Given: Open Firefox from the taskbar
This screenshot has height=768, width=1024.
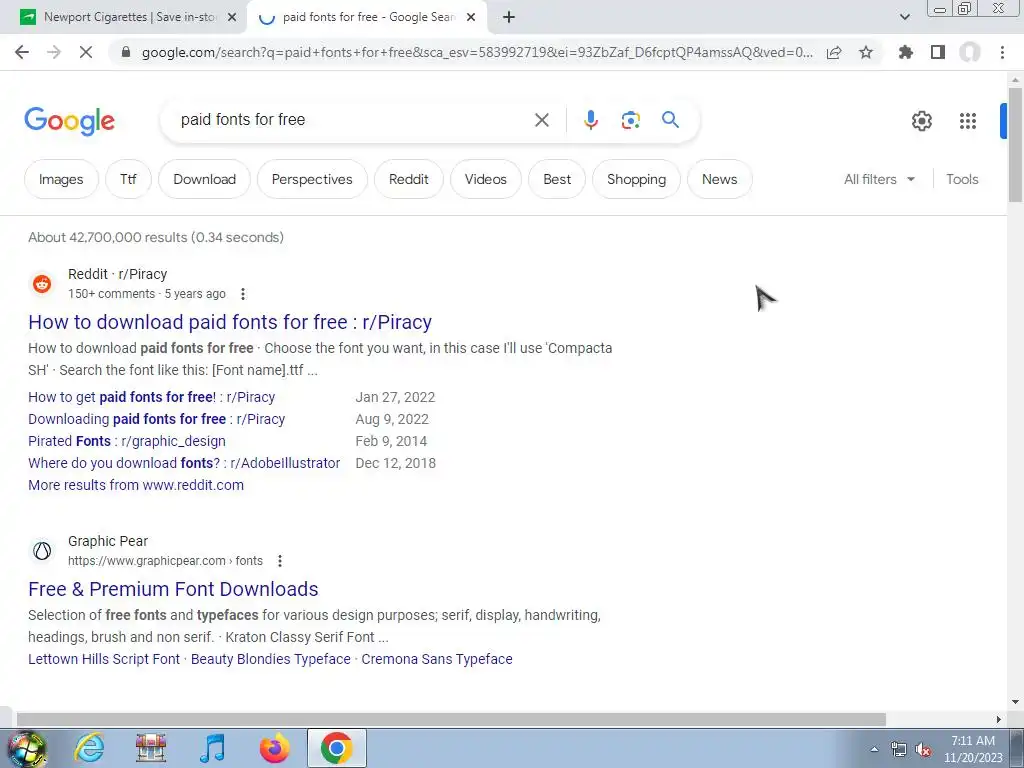Looking at the screenshot, I should pyautogui.click(x=274, y=748).
